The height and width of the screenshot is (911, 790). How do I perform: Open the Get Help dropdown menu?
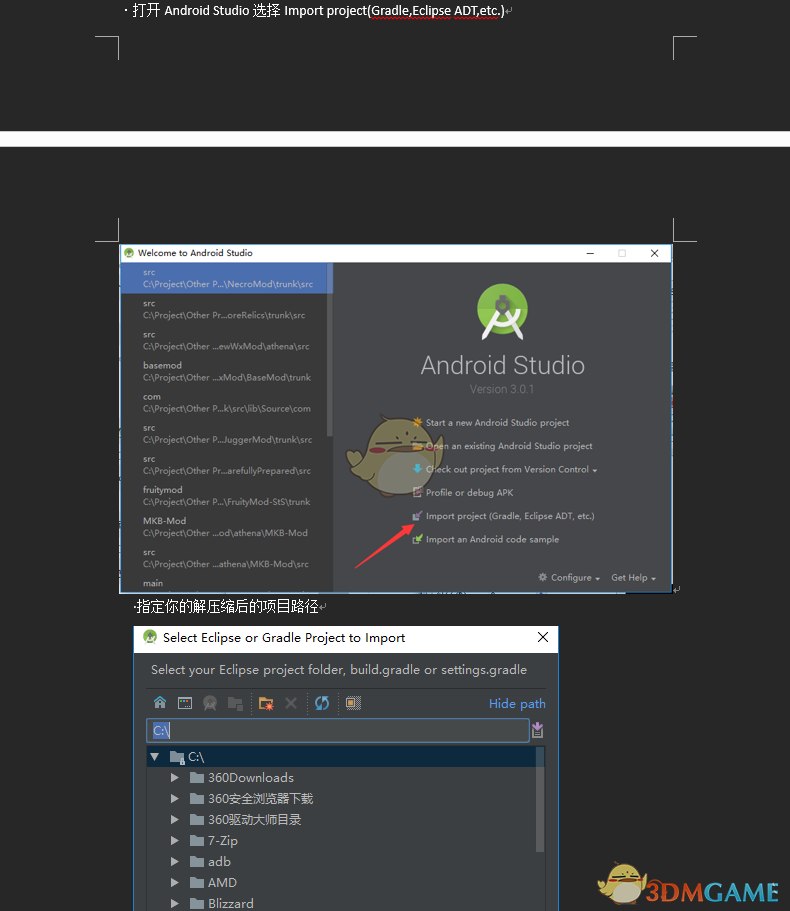[633, 577]
